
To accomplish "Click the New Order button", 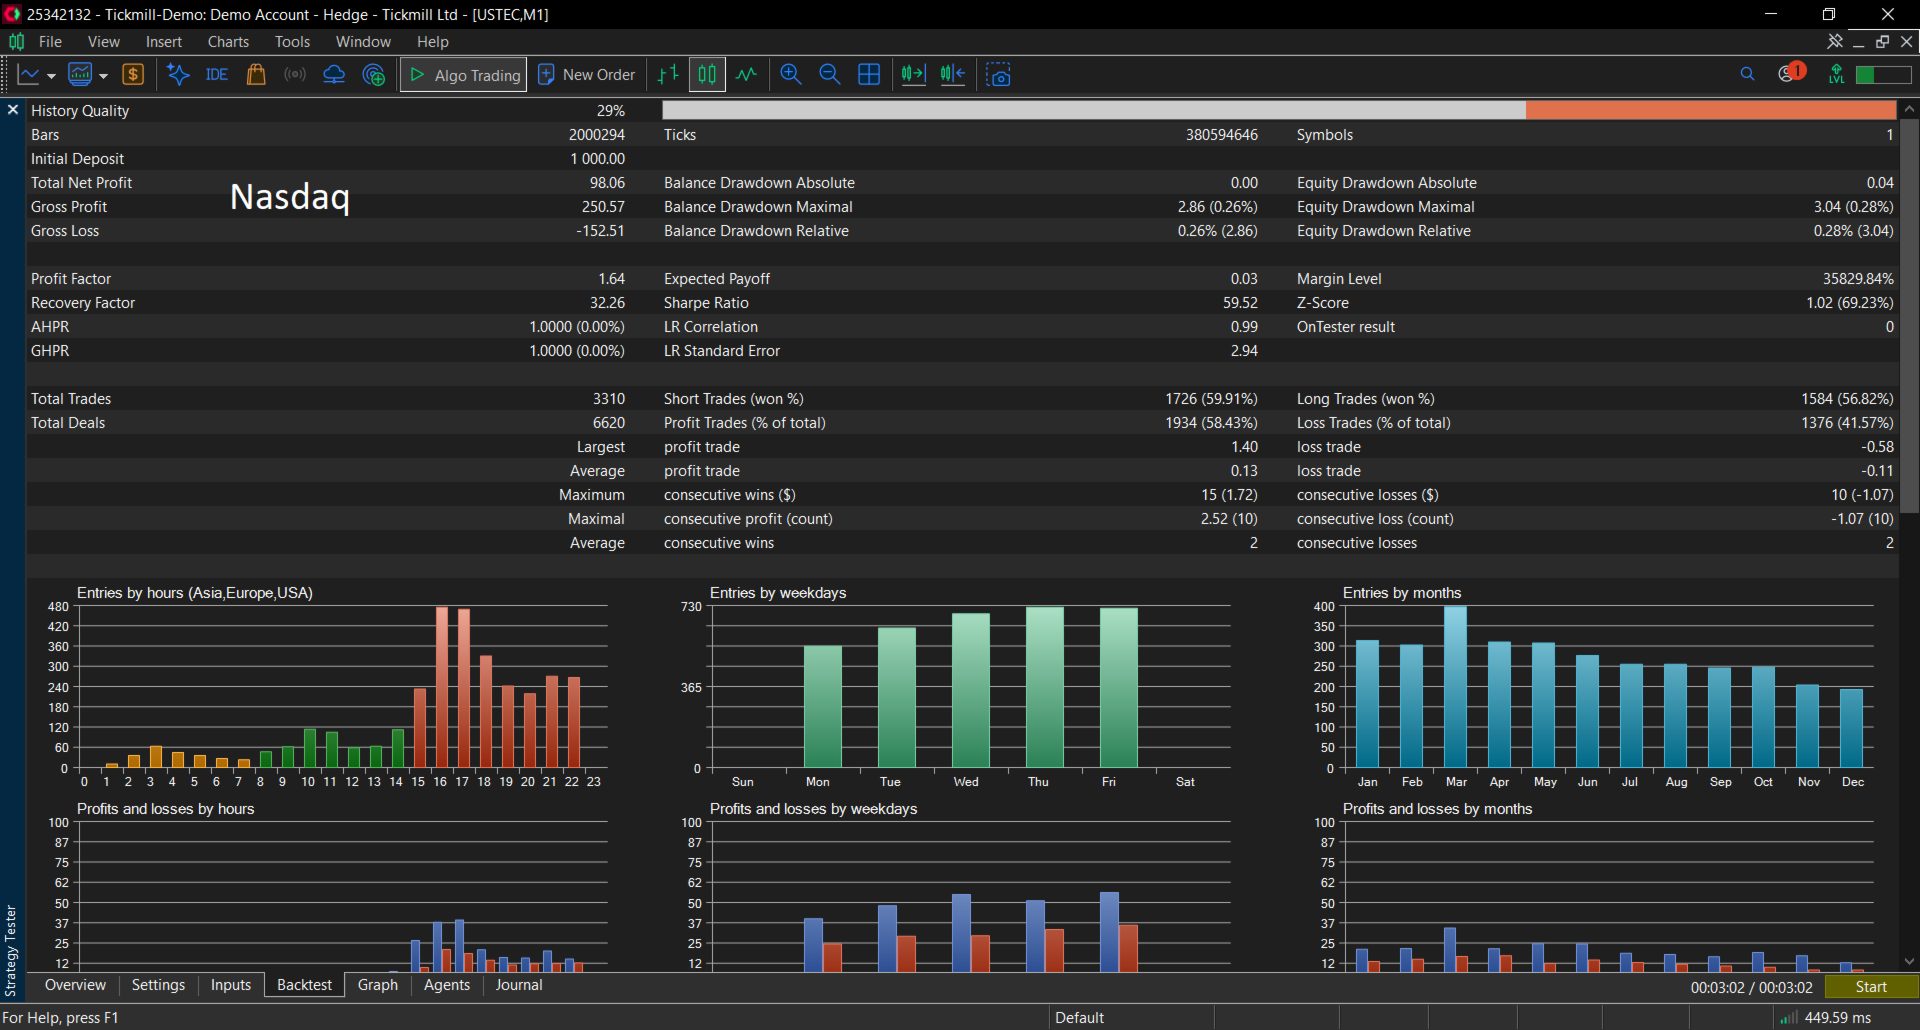I will coord(587,75).
